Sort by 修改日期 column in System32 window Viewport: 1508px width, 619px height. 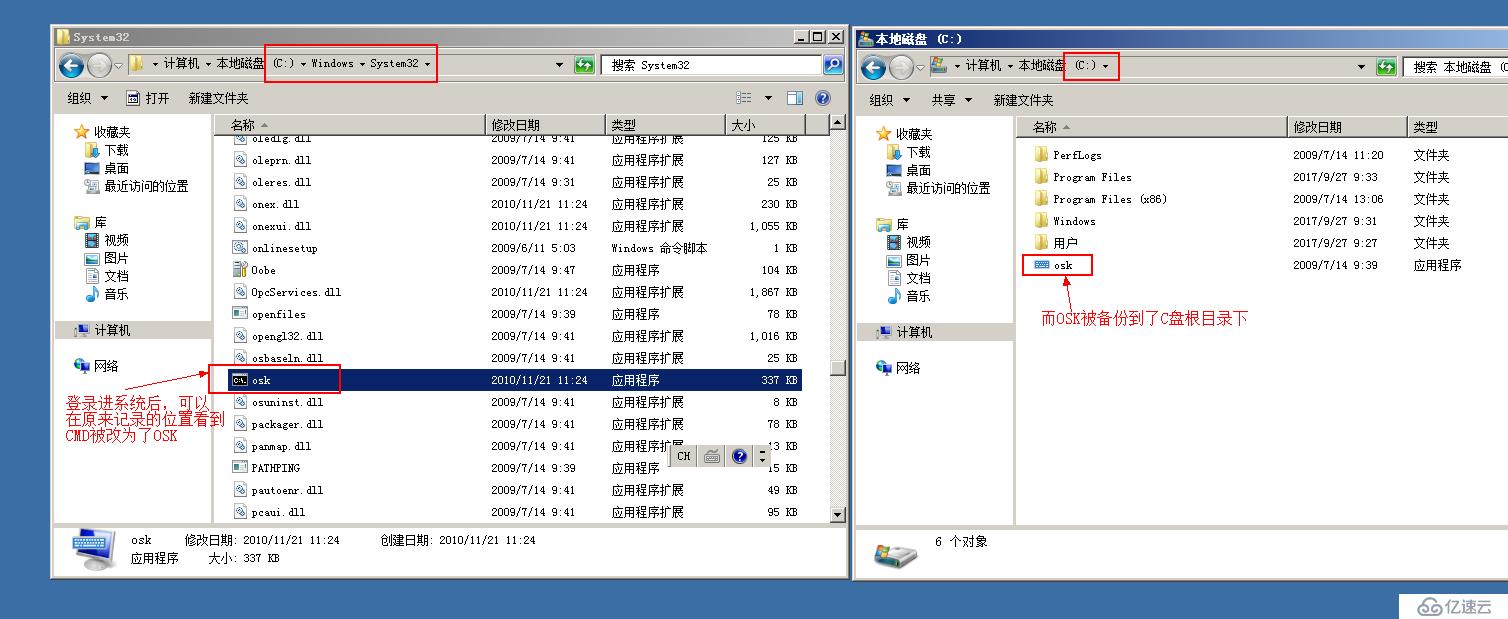click(x=545, y=125)
